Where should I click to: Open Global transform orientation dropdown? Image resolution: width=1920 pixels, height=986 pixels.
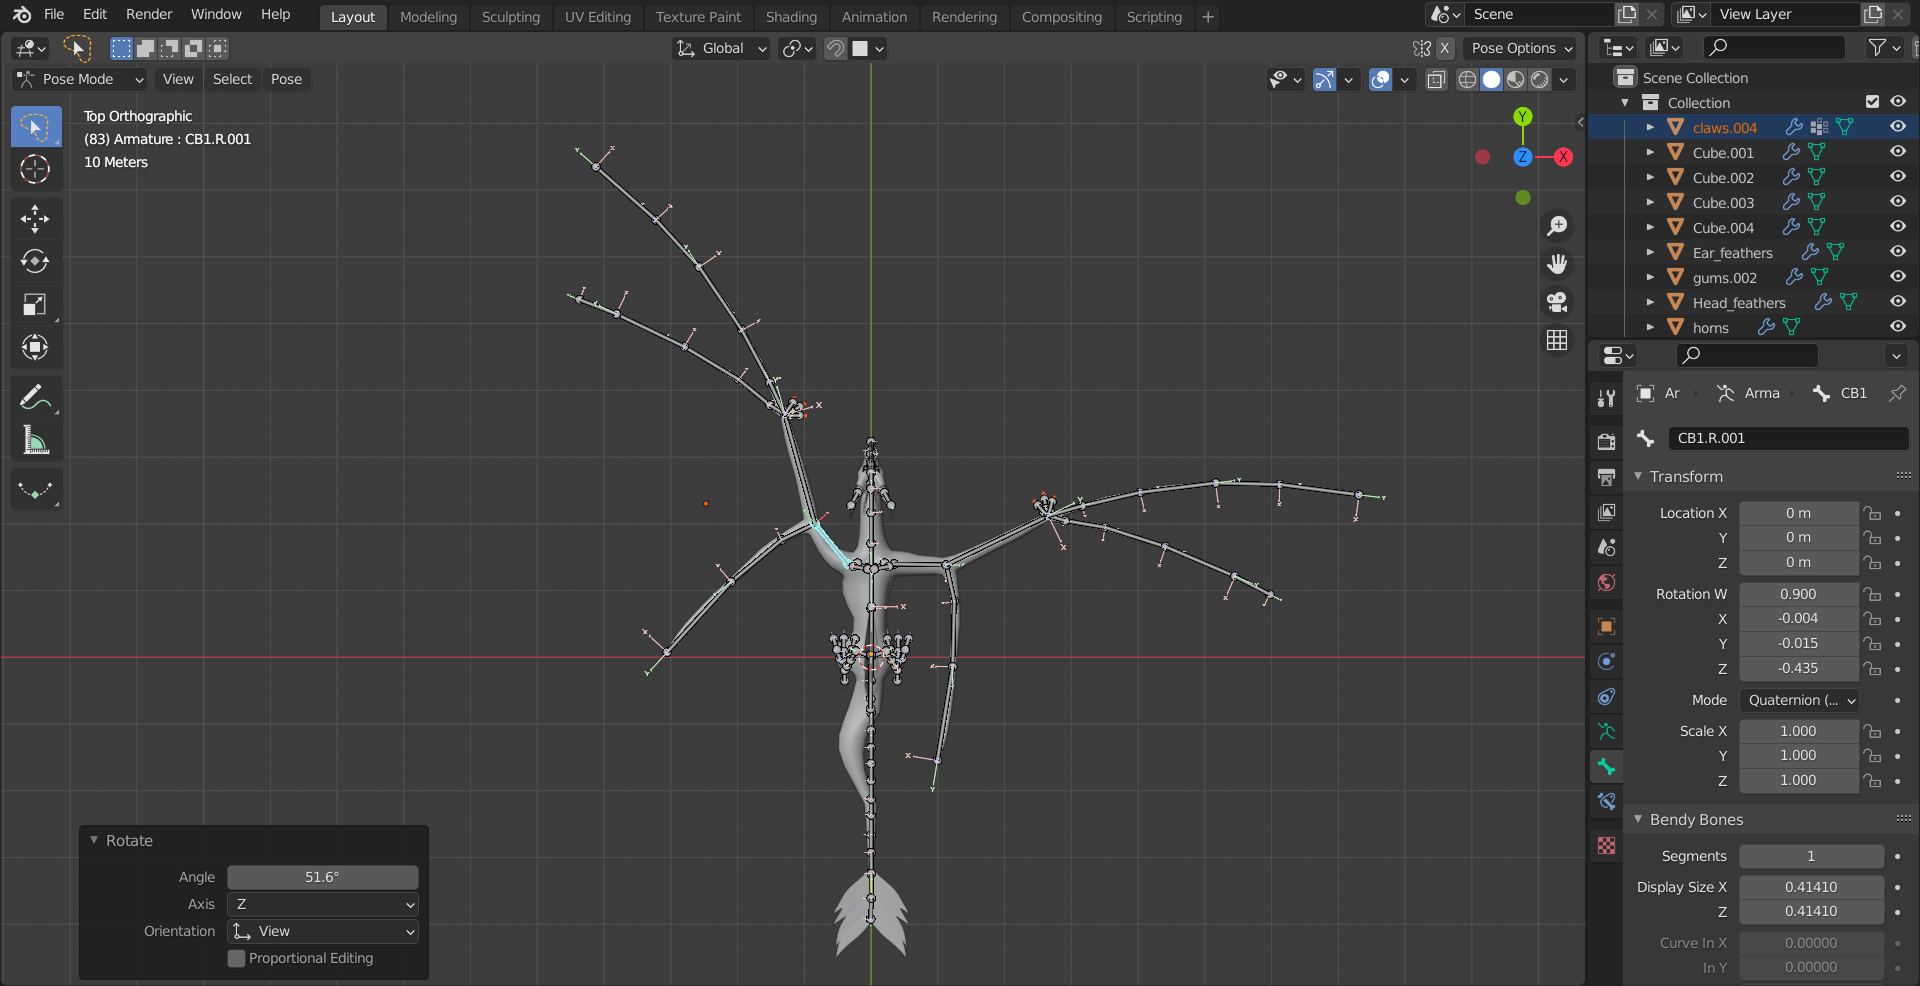721,48
